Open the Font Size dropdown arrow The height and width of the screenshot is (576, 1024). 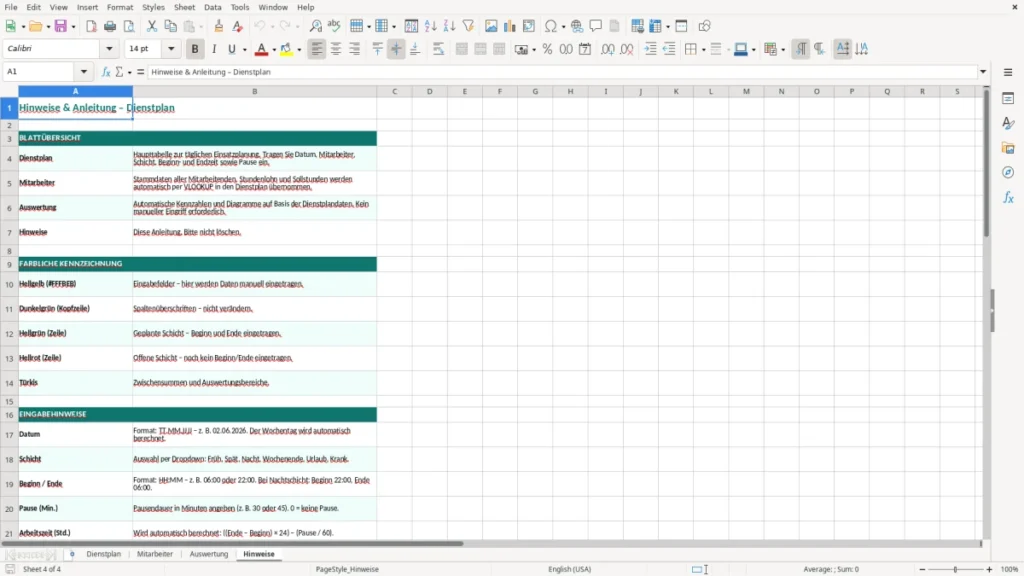click(x=171, y=48)
